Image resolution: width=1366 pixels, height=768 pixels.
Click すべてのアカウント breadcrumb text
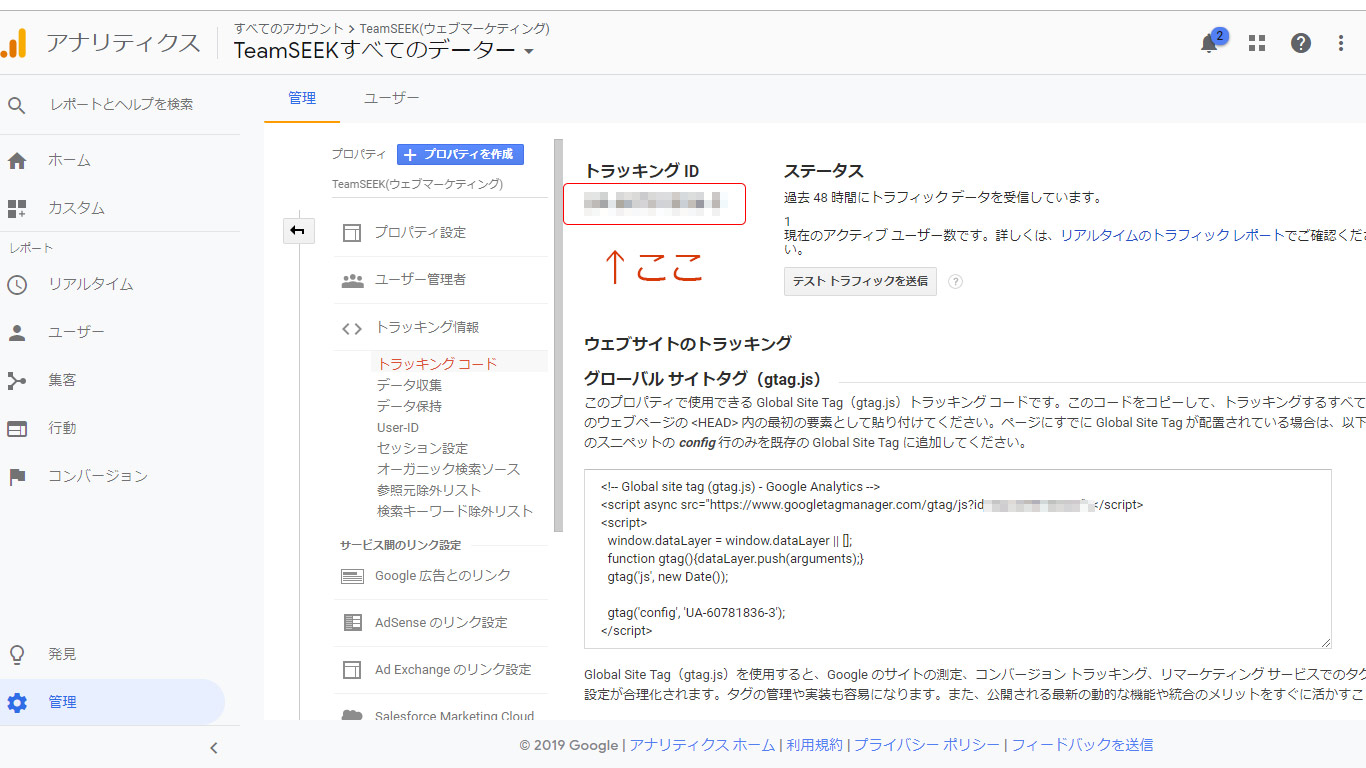pos(290,28)
